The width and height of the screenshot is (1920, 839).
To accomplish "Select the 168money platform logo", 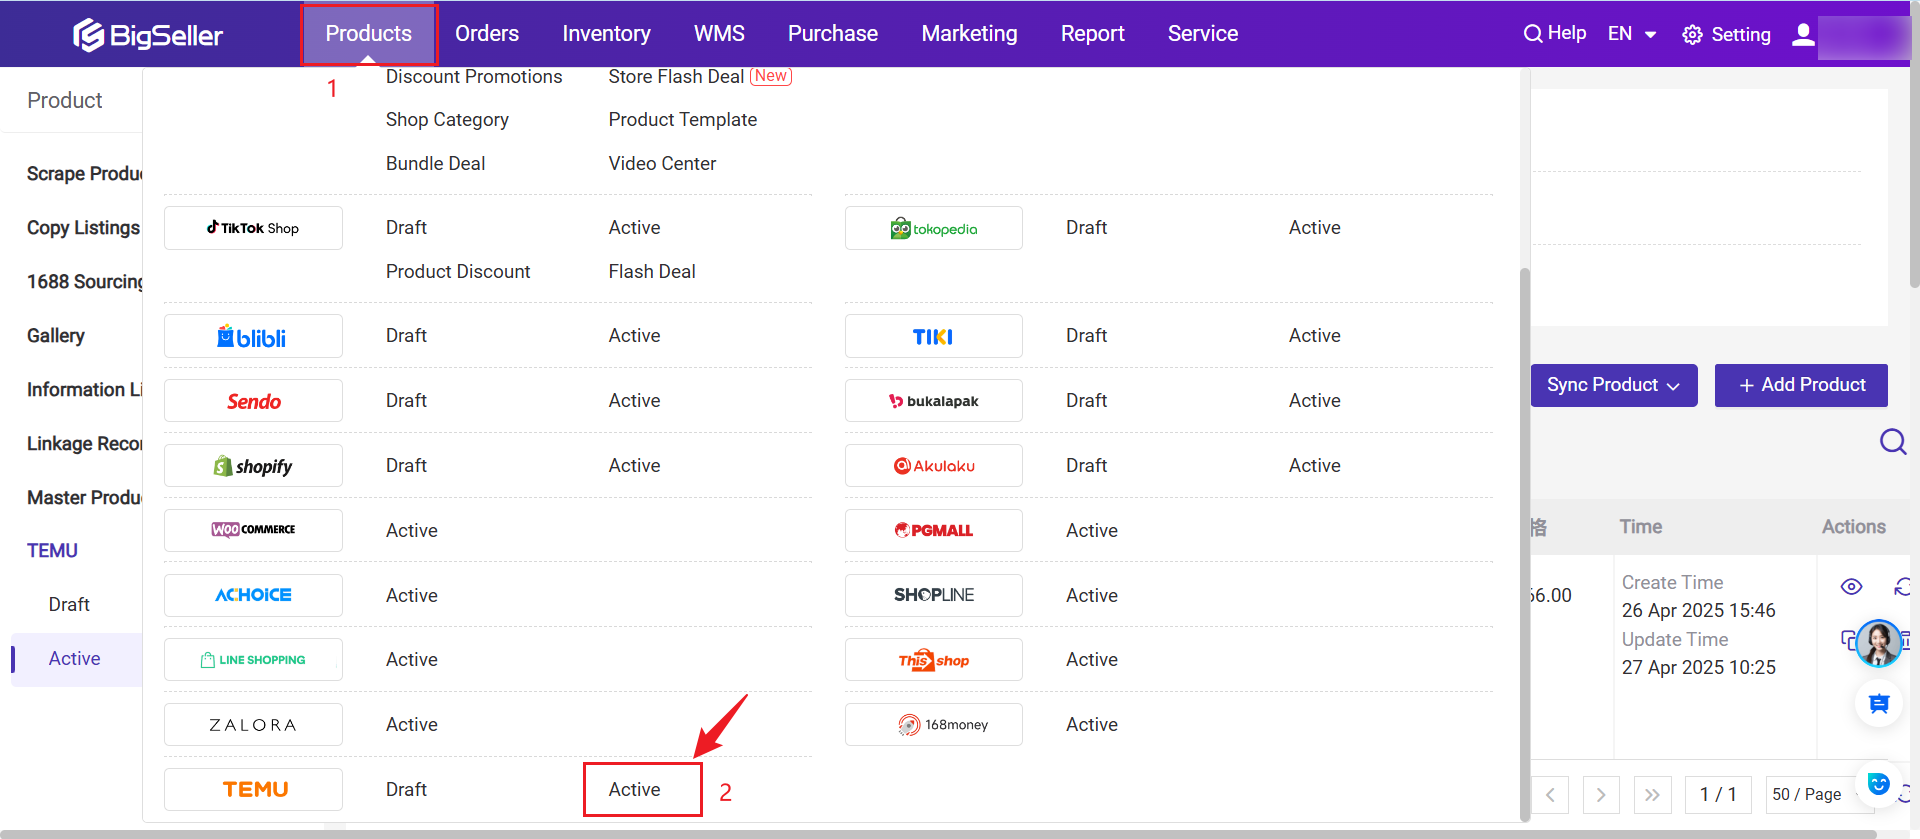I will coord(934,725).
